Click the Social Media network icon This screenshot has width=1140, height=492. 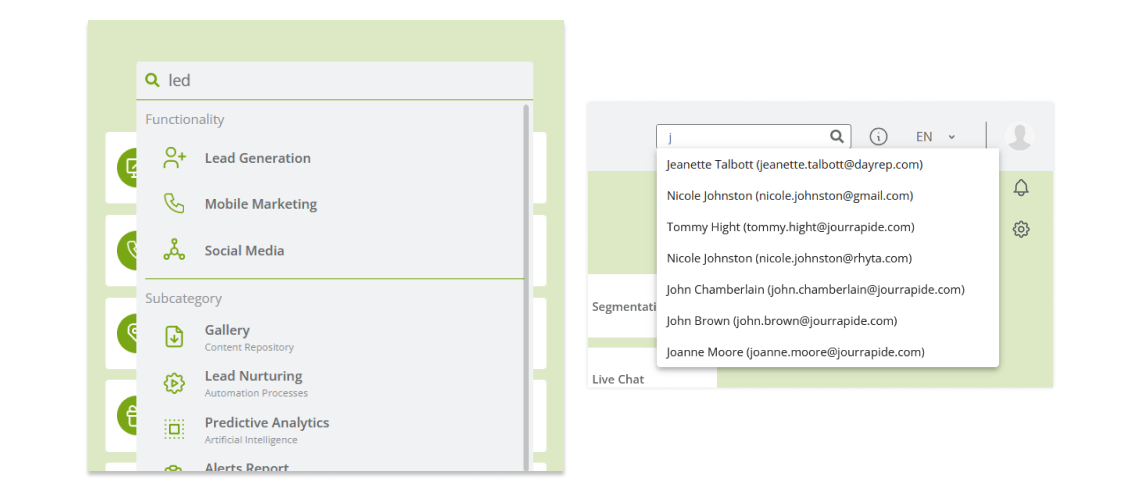(x=174, y=250)
